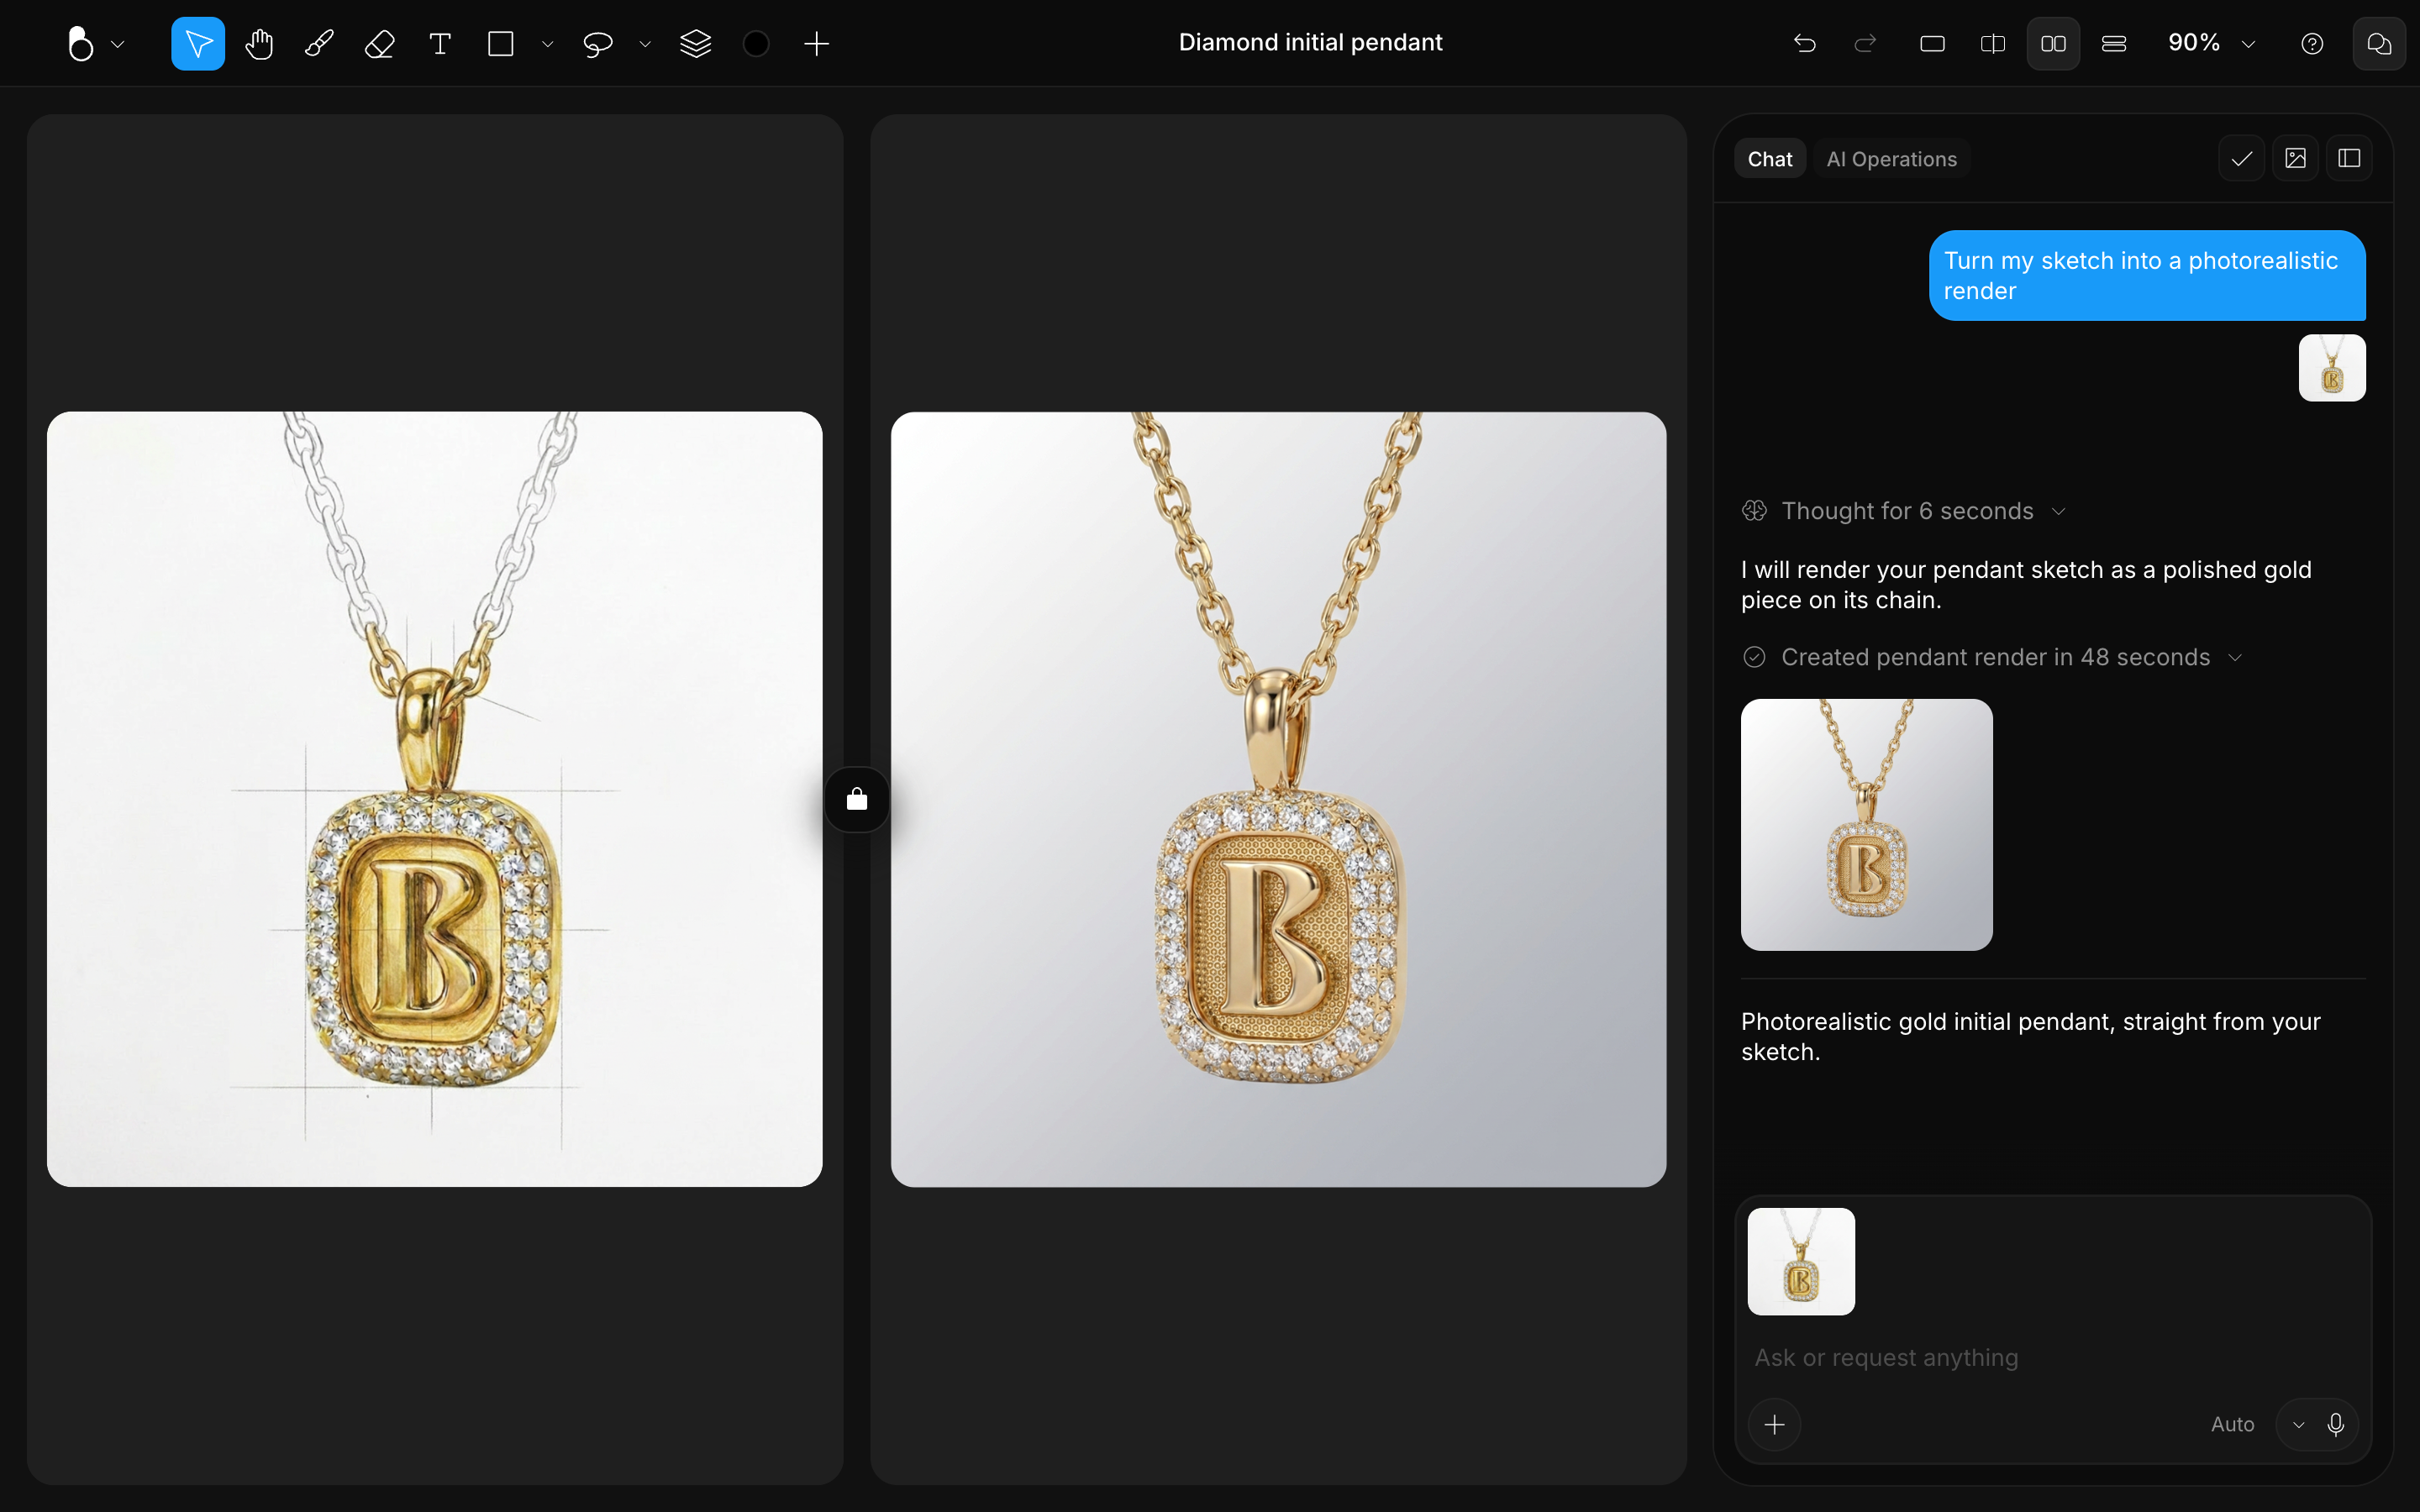The image size is (2420, 1512).
Task: Switch to the Chat tab
Action: coord(1769,159)
